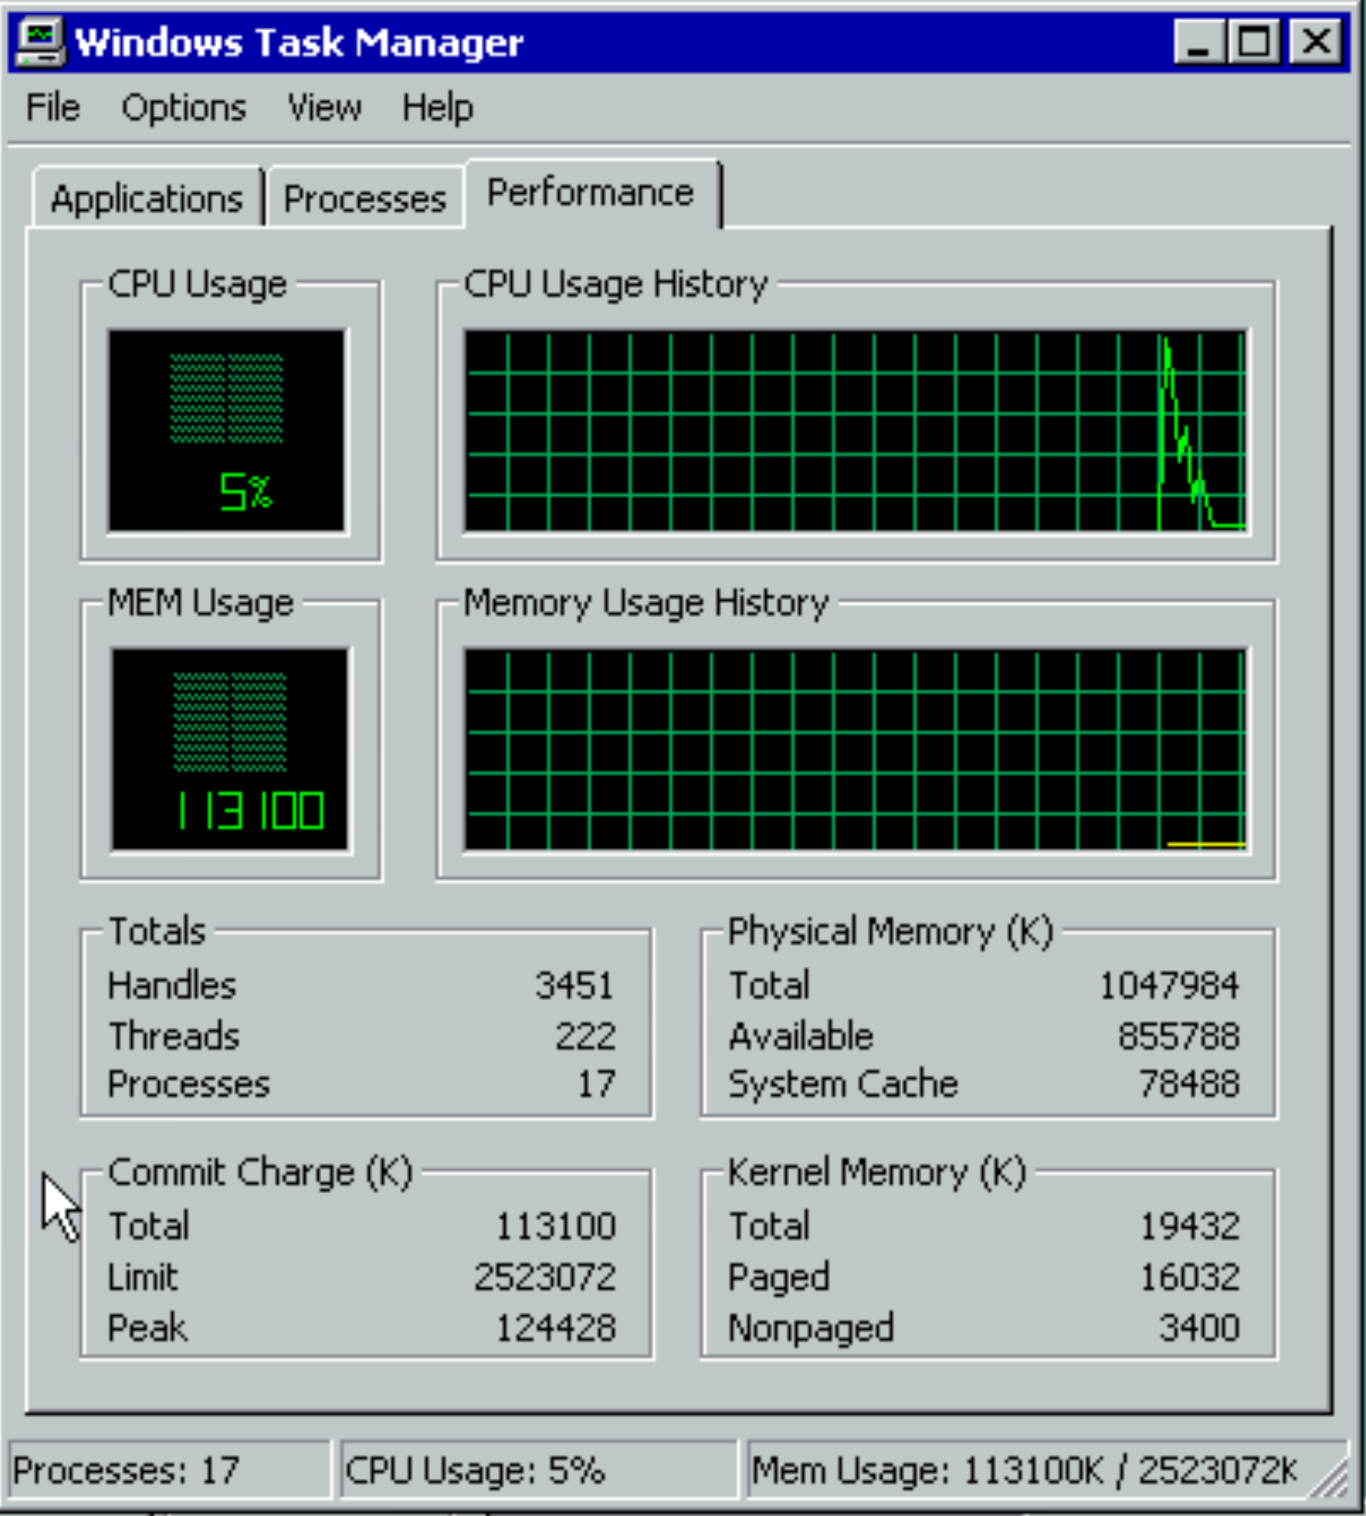The image size is (1366, 1516).
Task: Open the Help menu
Action: pos(437,107)
